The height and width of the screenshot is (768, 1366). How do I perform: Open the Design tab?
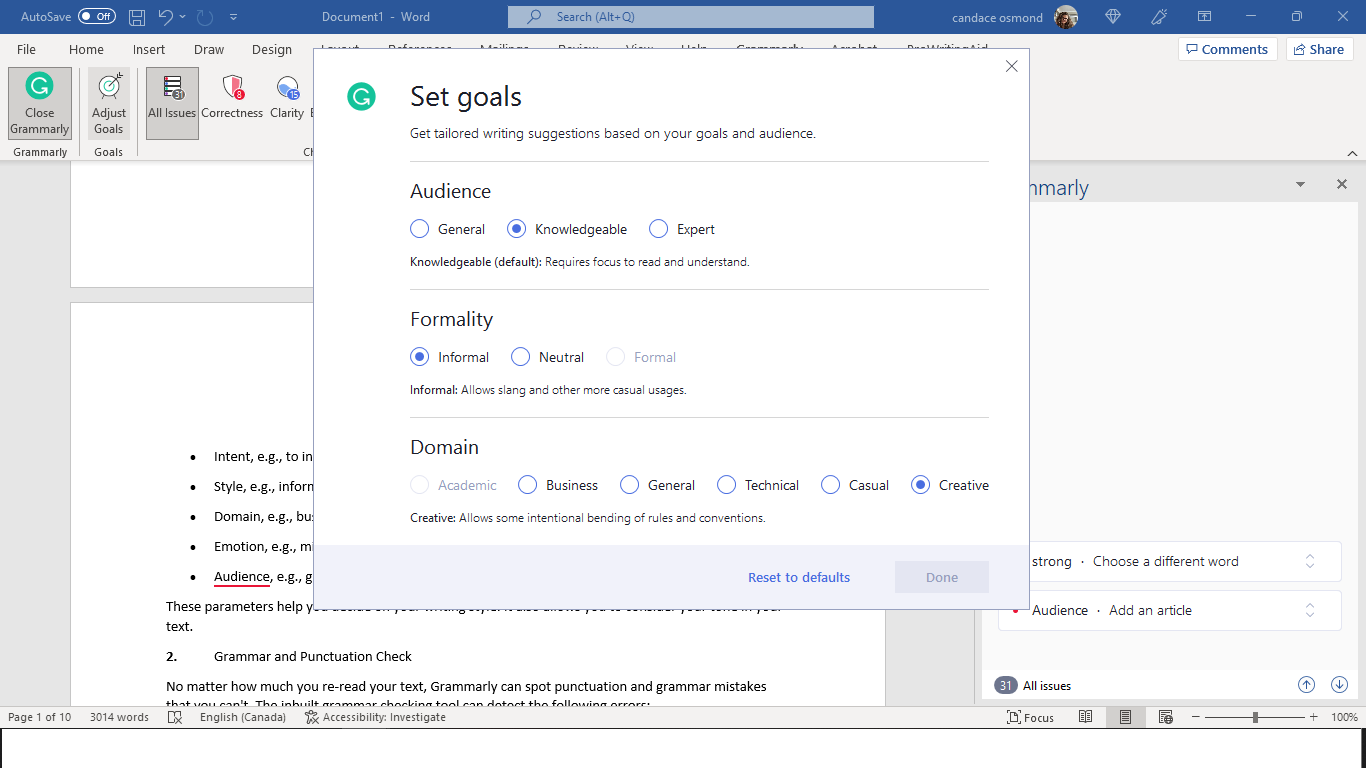[272, 49]
